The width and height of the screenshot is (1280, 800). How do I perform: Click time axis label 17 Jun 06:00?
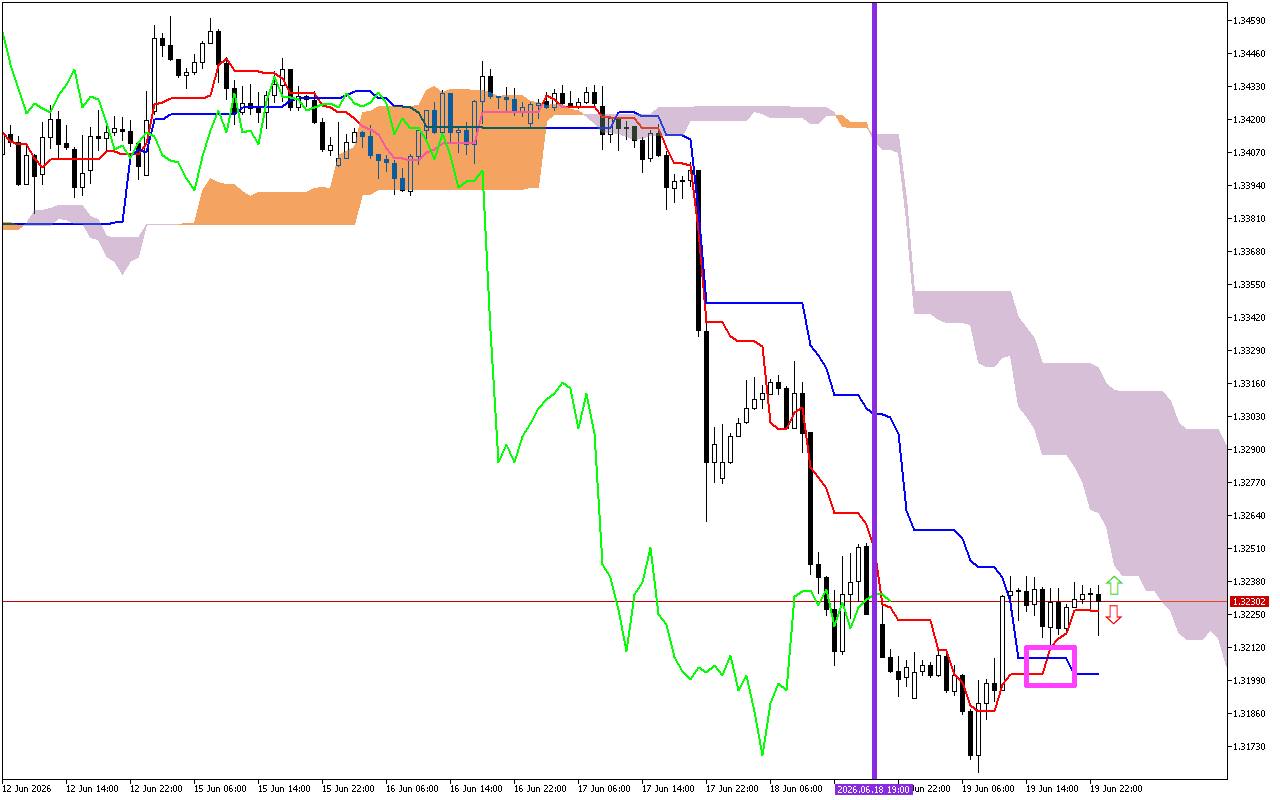[603, 789]
